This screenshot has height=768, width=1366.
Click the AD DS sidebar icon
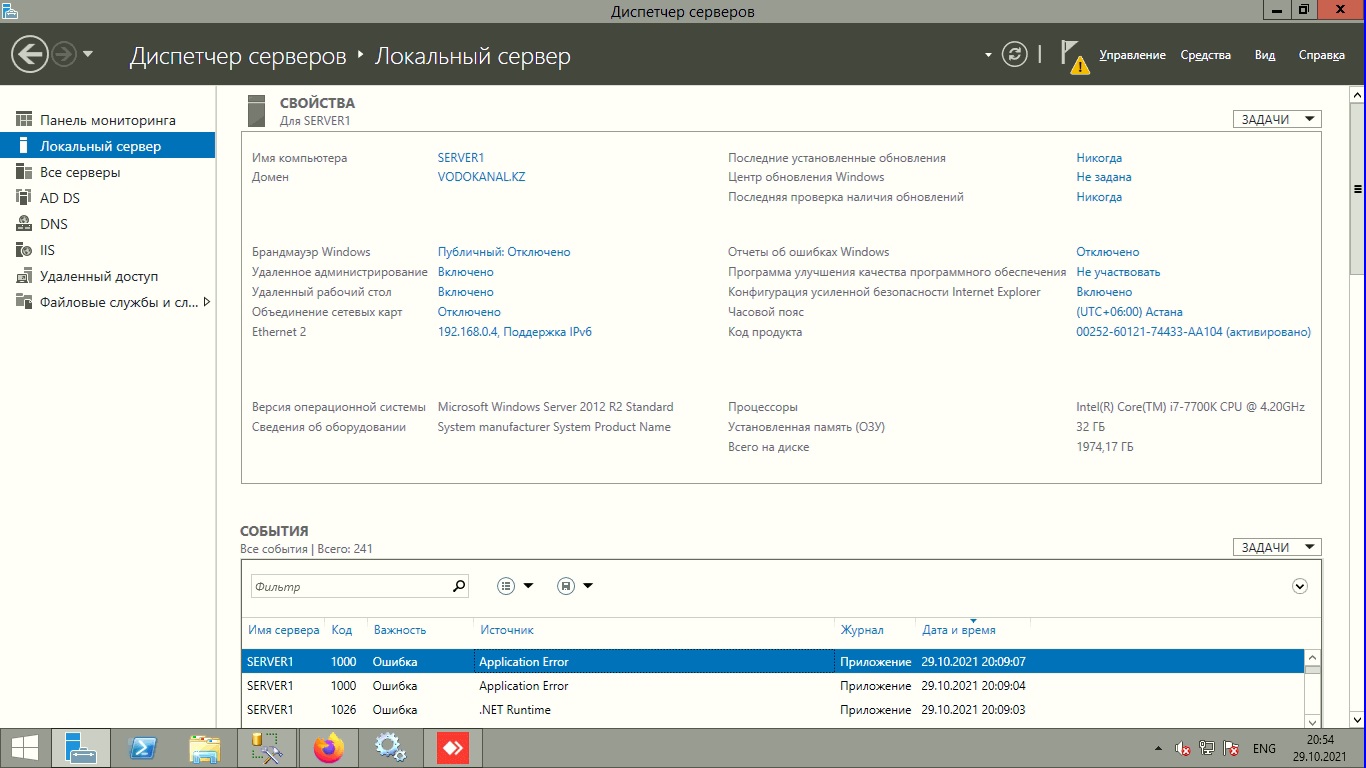pos(24,198)
